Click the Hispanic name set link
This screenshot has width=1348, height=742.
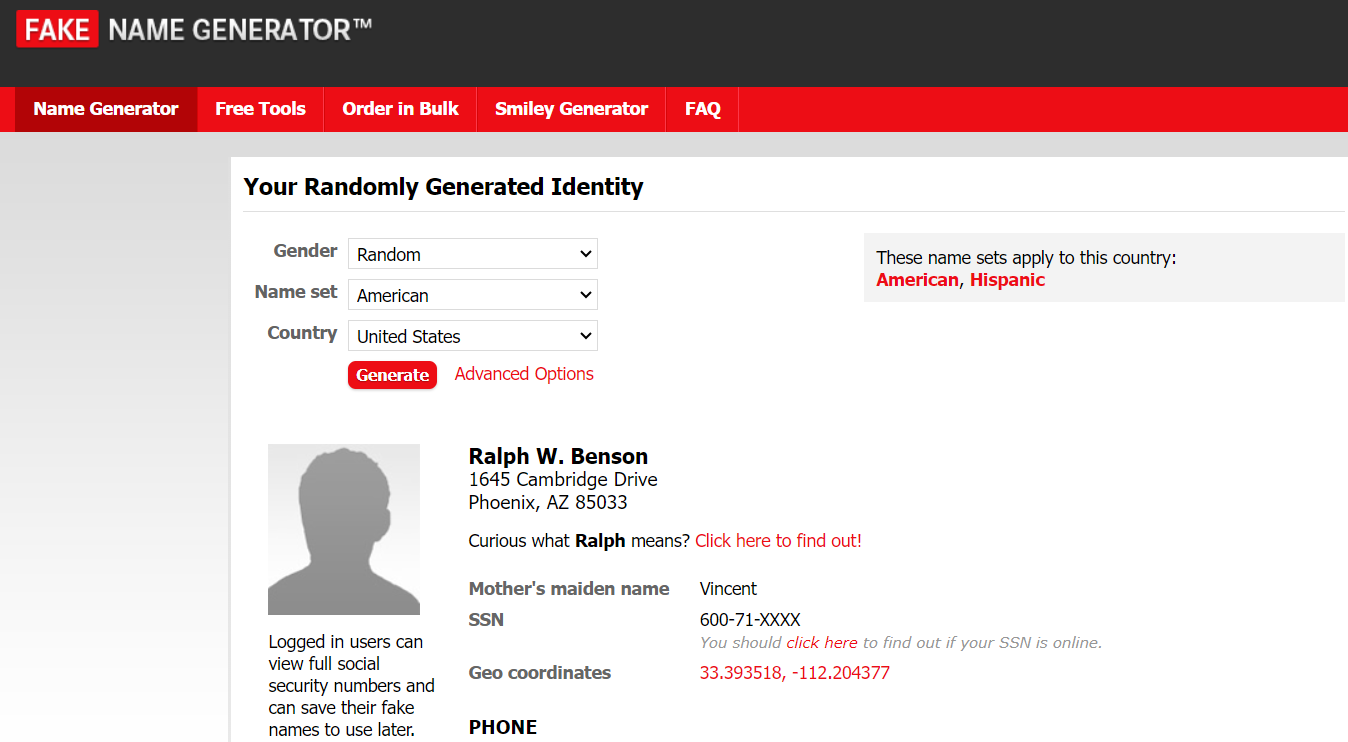tap(1007, 280)
